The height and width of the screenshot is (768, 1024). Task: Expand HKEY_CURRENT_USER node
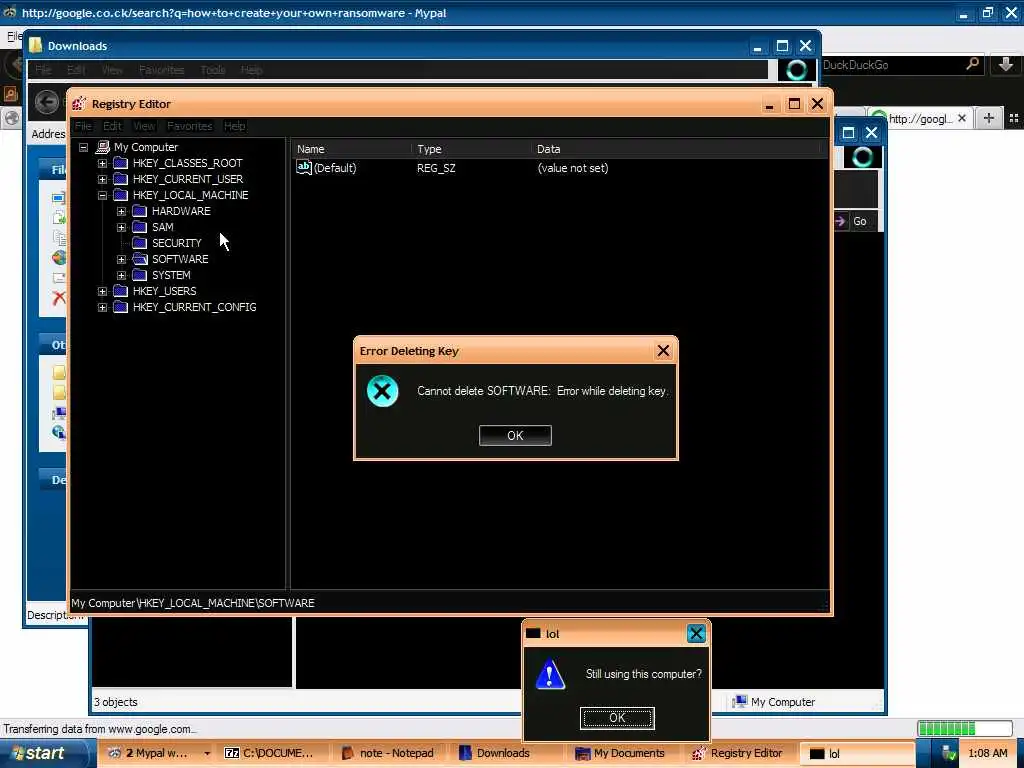pyautogui.click(x=103, y=179)
